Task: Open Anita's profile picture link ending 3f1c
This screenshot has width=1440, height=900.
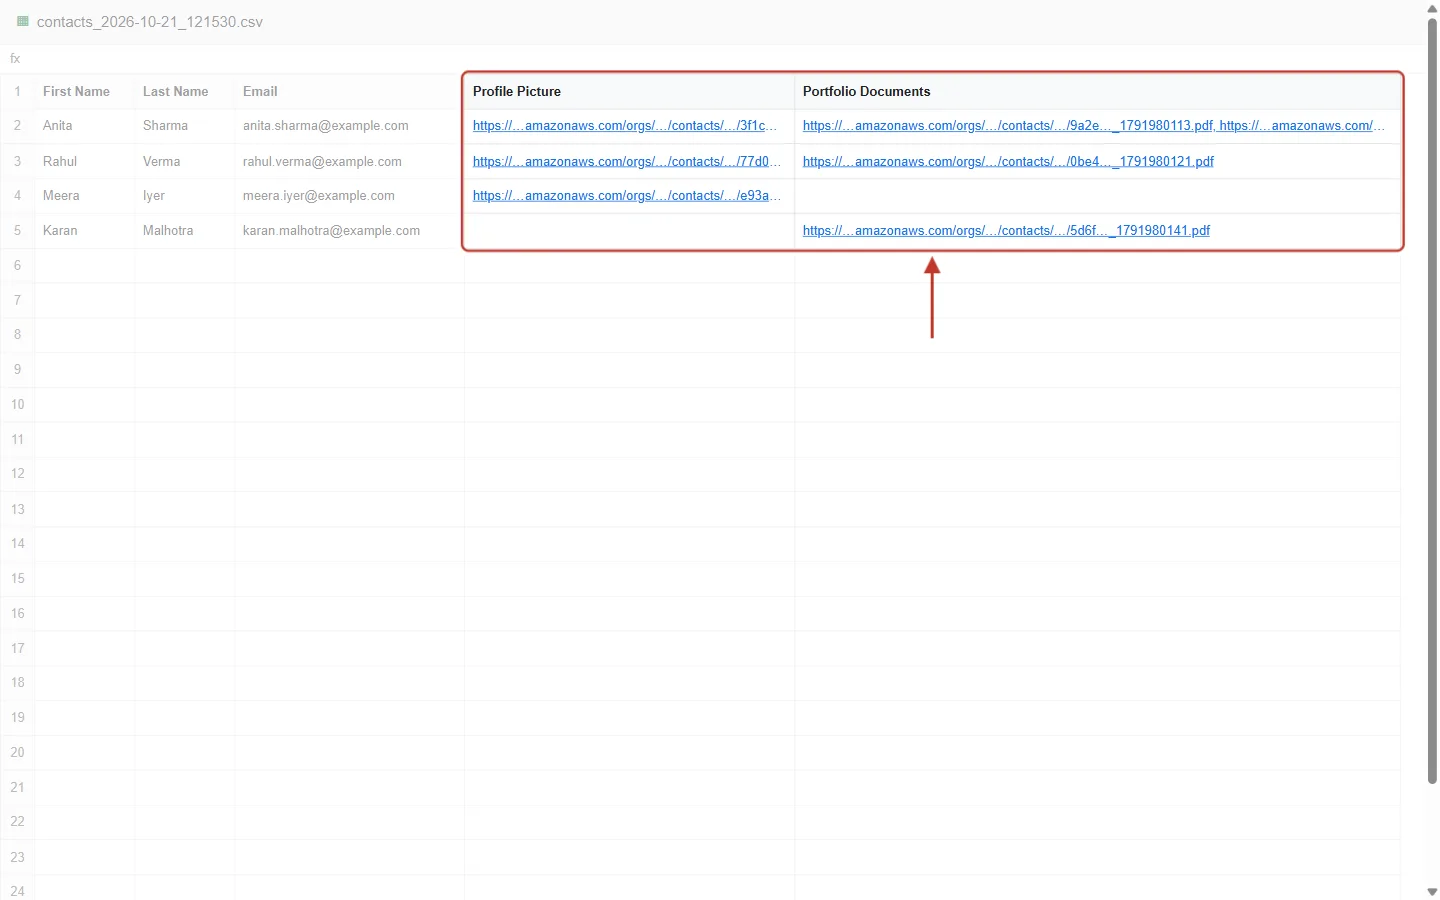Action: [x=626, y=126]
